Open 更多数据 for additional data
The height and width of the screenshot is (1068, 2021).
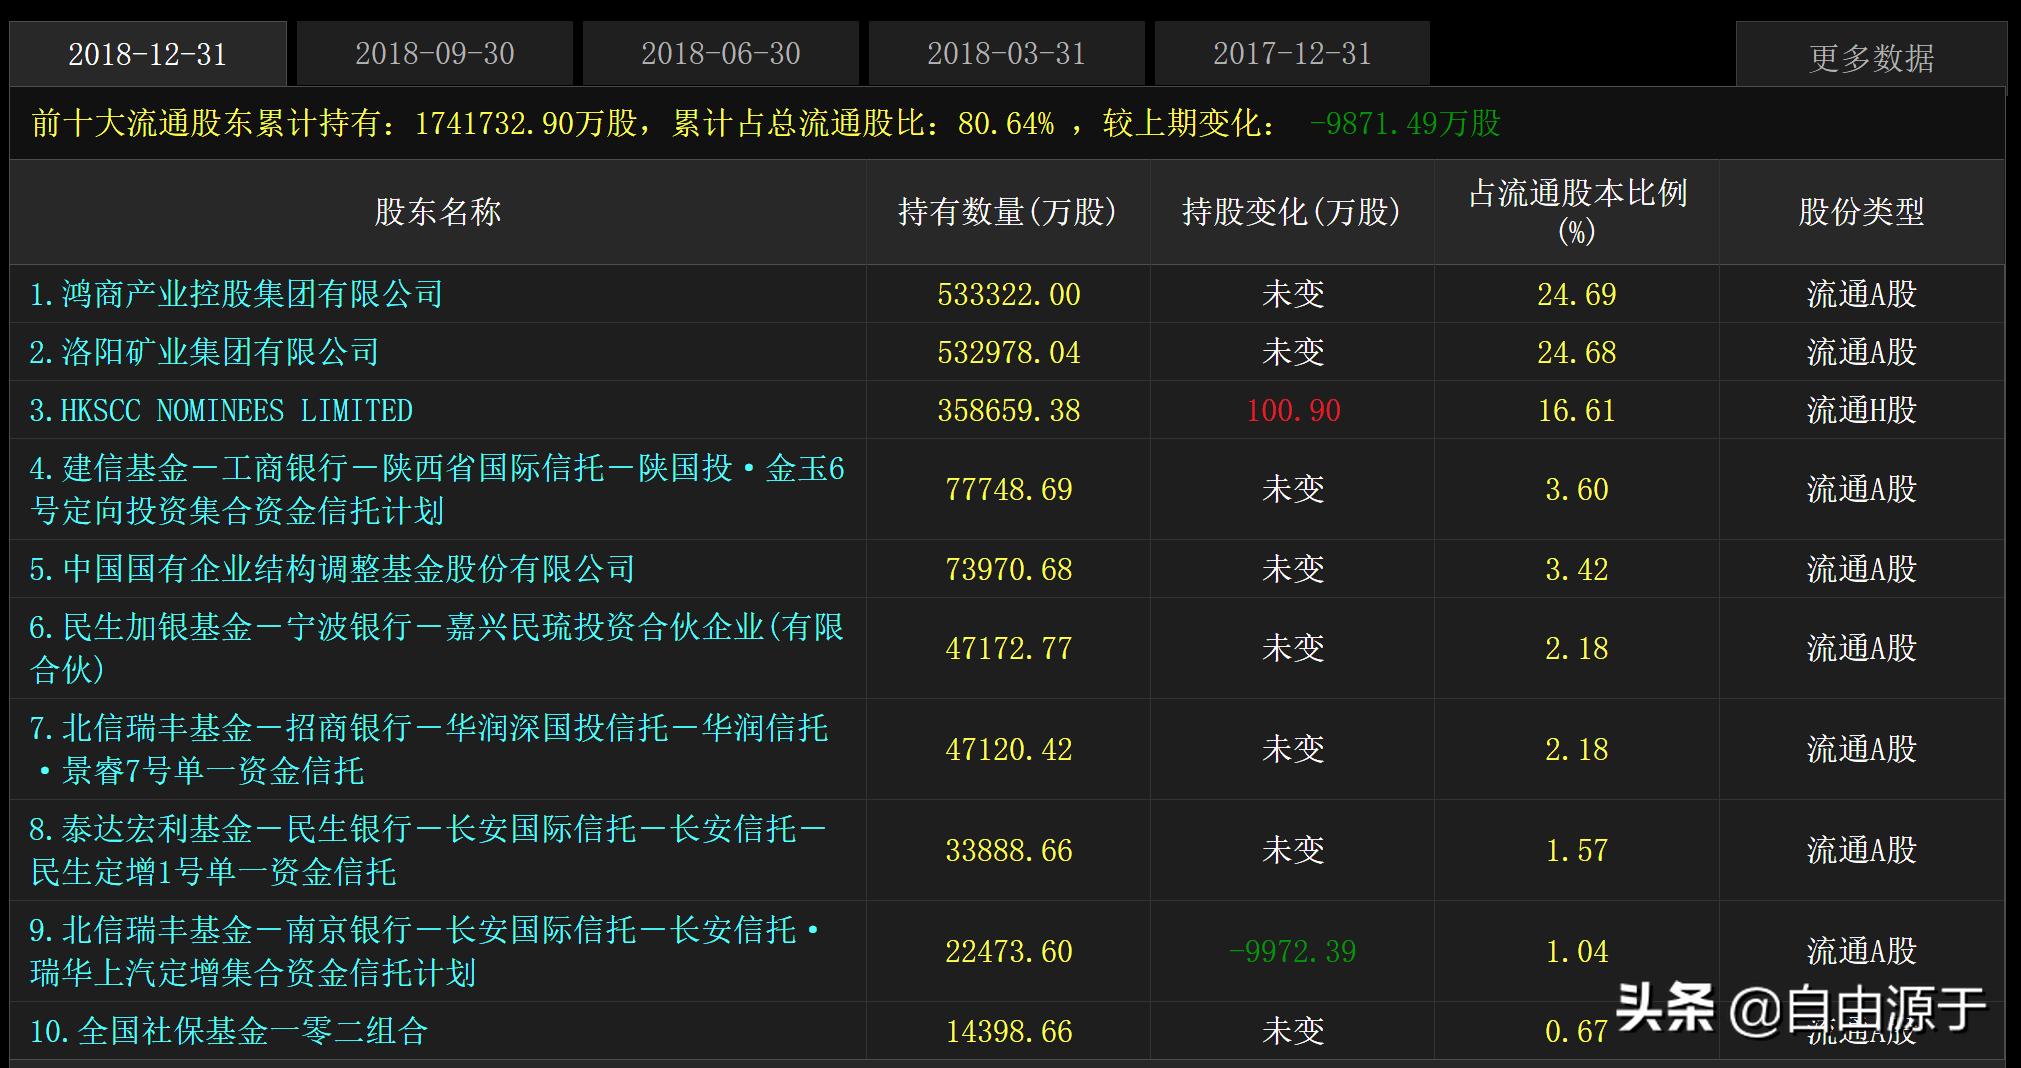(x=1872, y=55)
